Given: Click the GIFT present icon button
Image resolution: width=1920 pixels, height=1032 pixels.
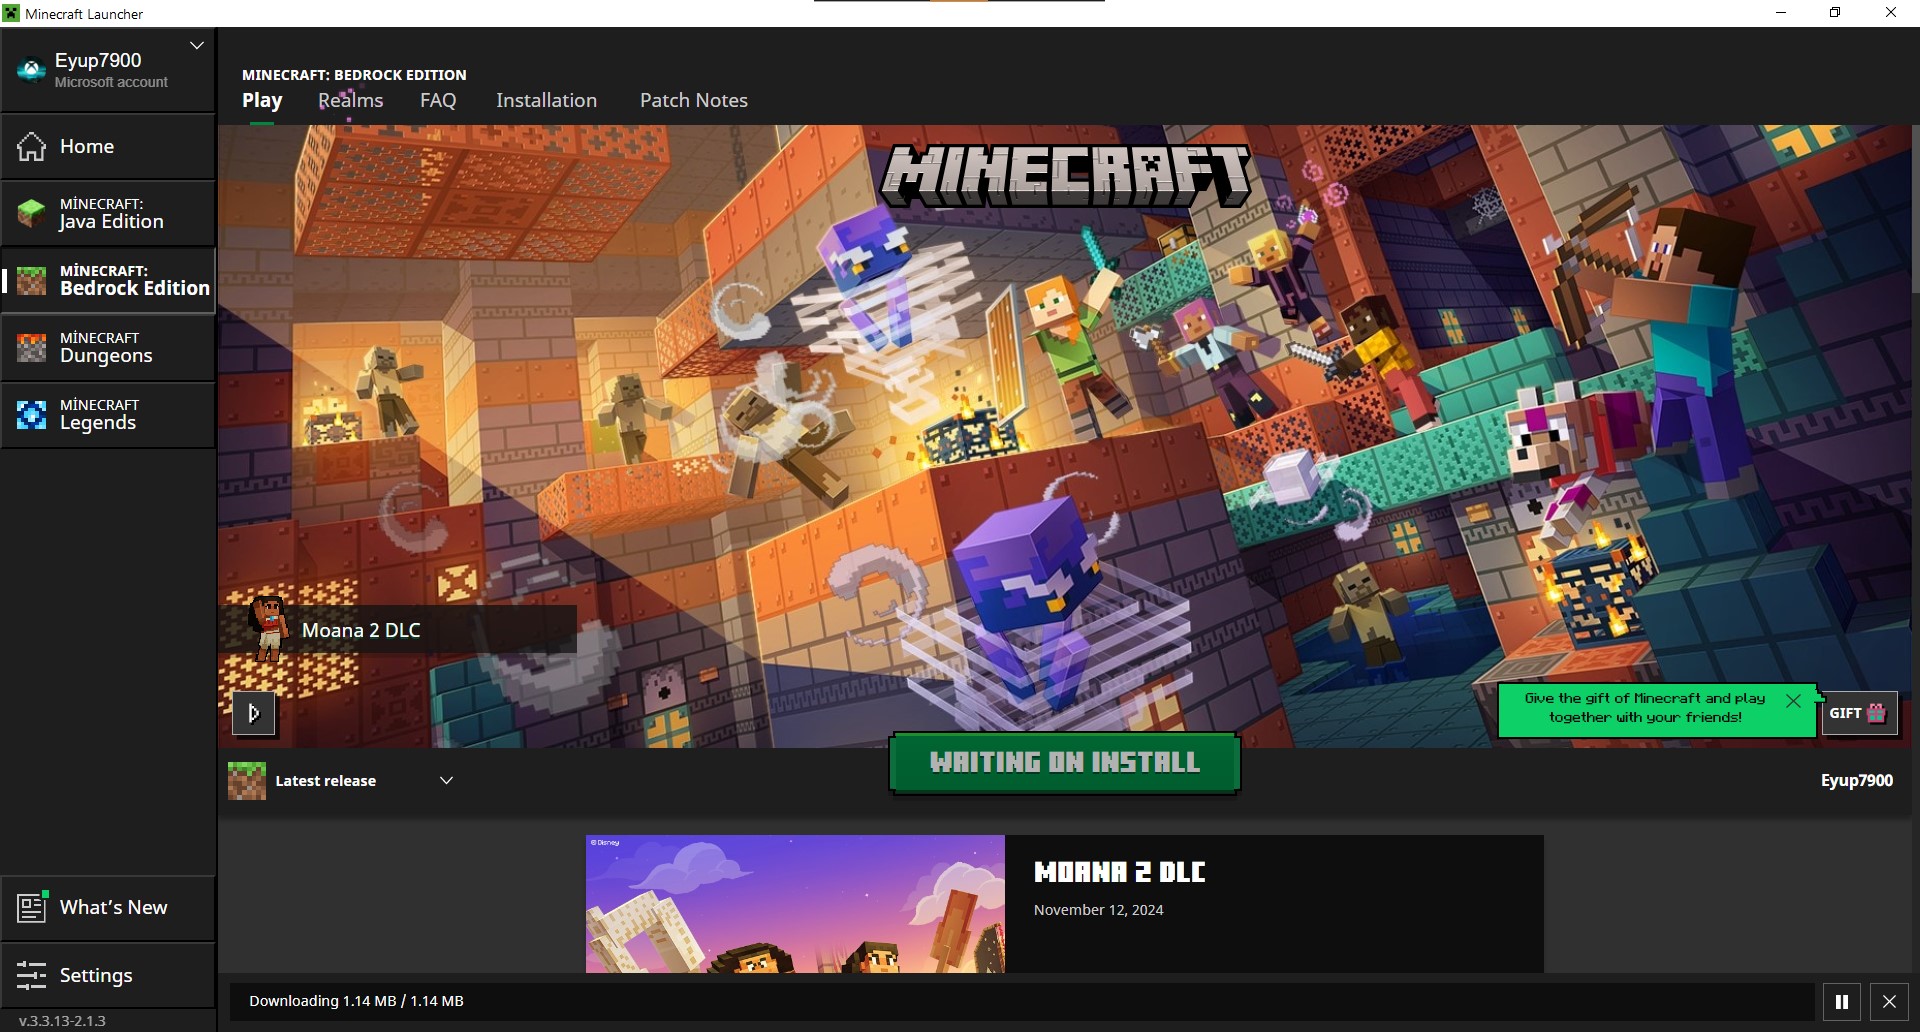Looking at the screenshot, I should pos(1858,713).
